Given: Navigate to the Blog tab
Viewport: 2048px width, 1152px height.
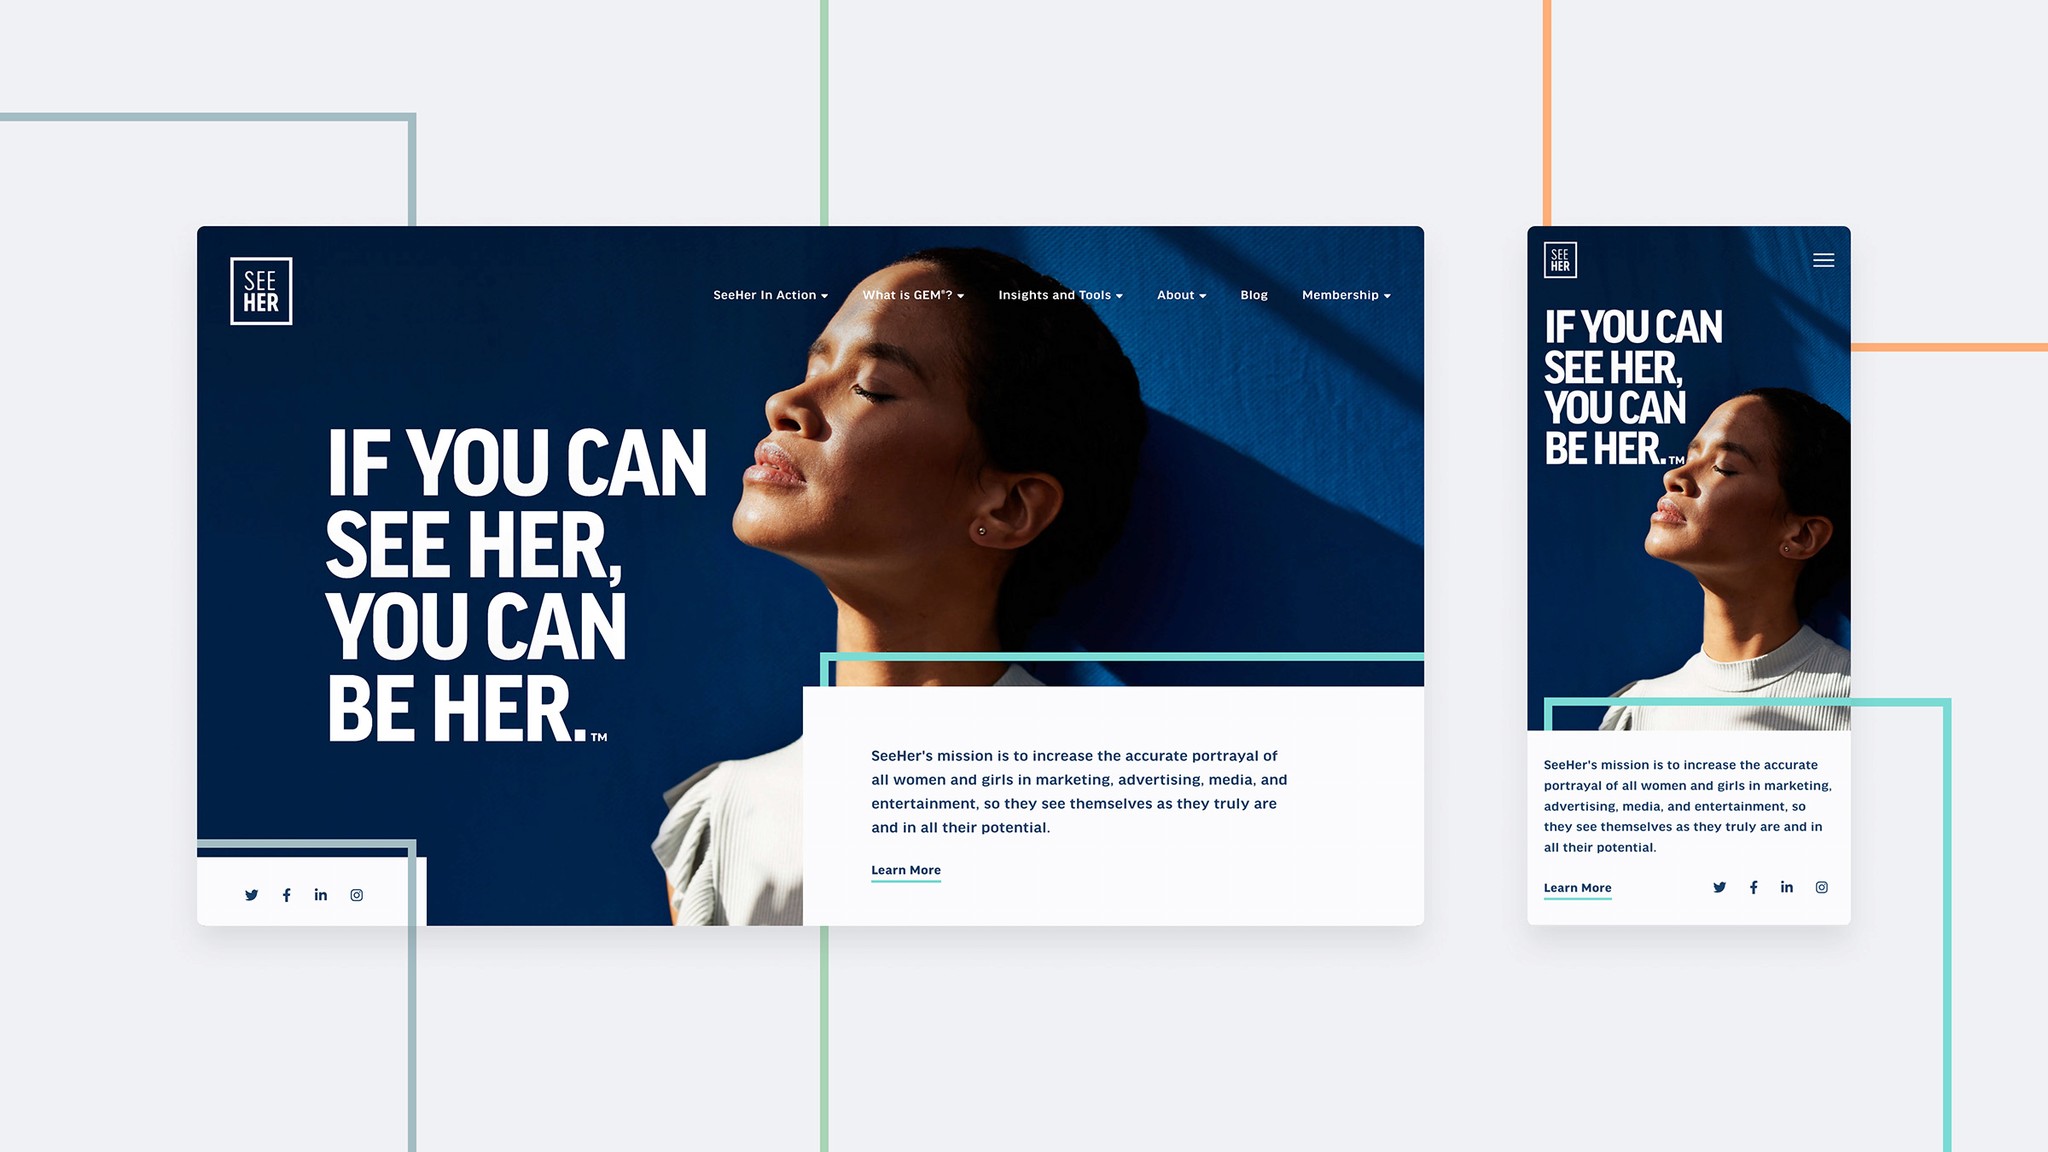Looking at the screenshot, I should [1253, 295].
